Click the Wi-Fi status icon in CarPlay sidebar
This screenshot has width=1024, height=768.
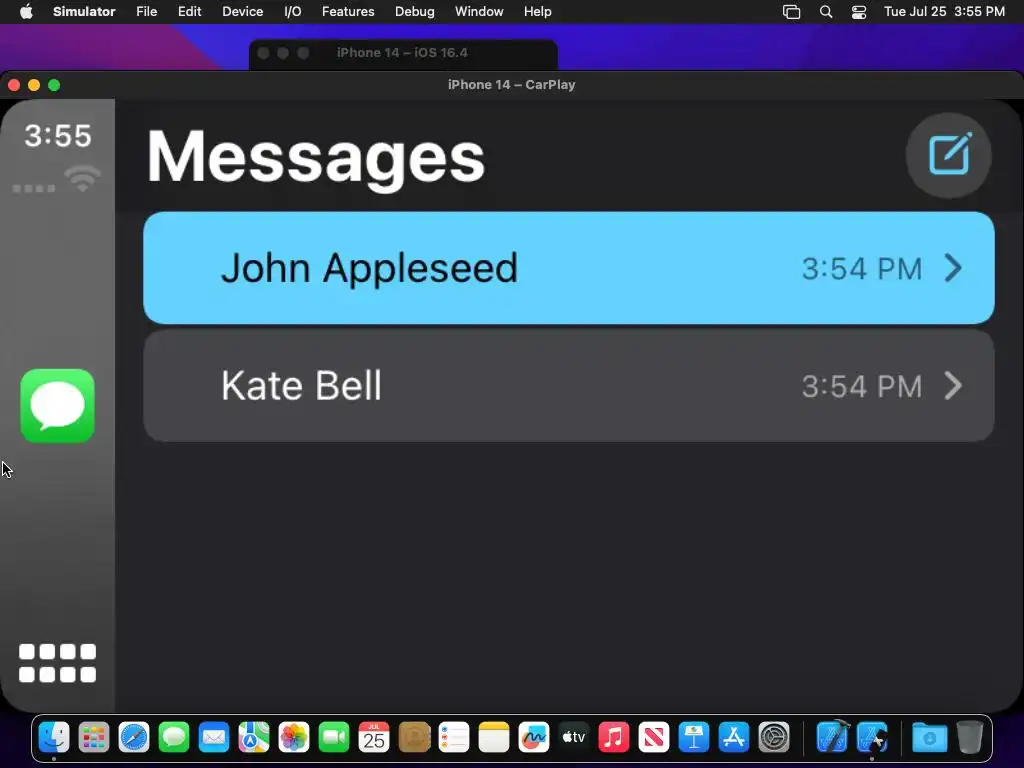point(82,179)
